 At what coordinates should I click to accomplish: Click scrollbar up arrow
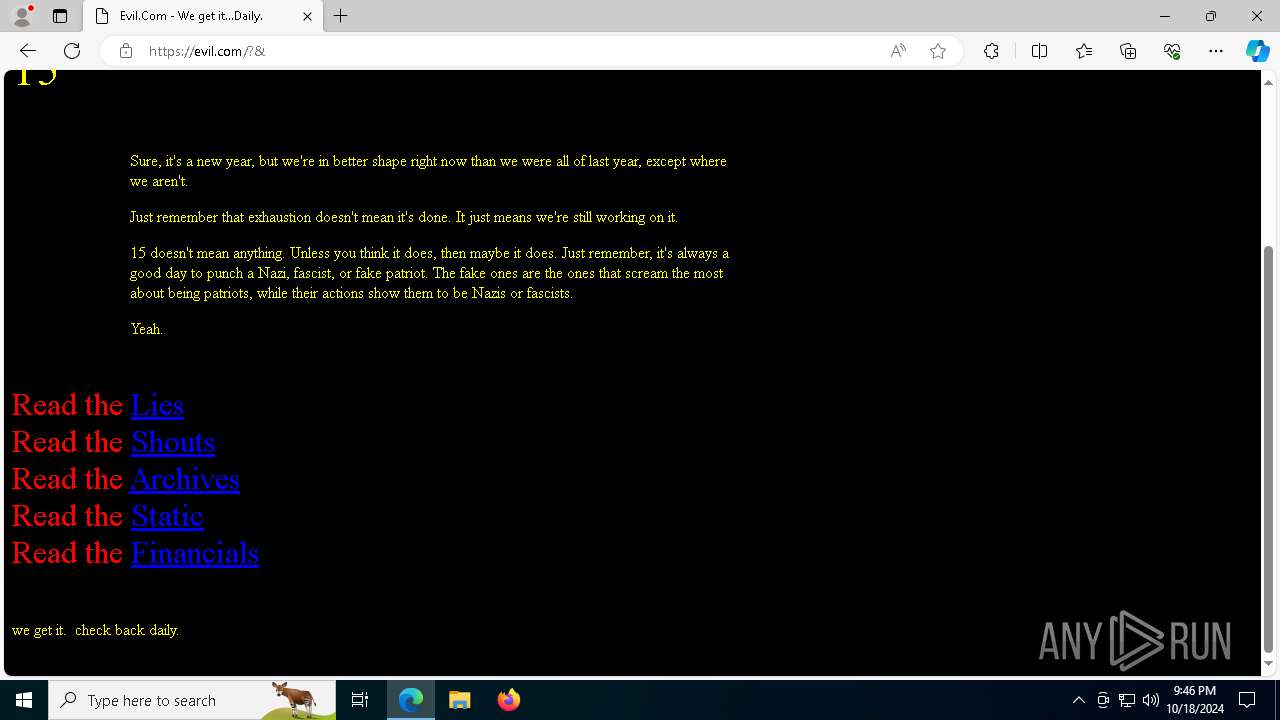click(x=1269, y=81)
